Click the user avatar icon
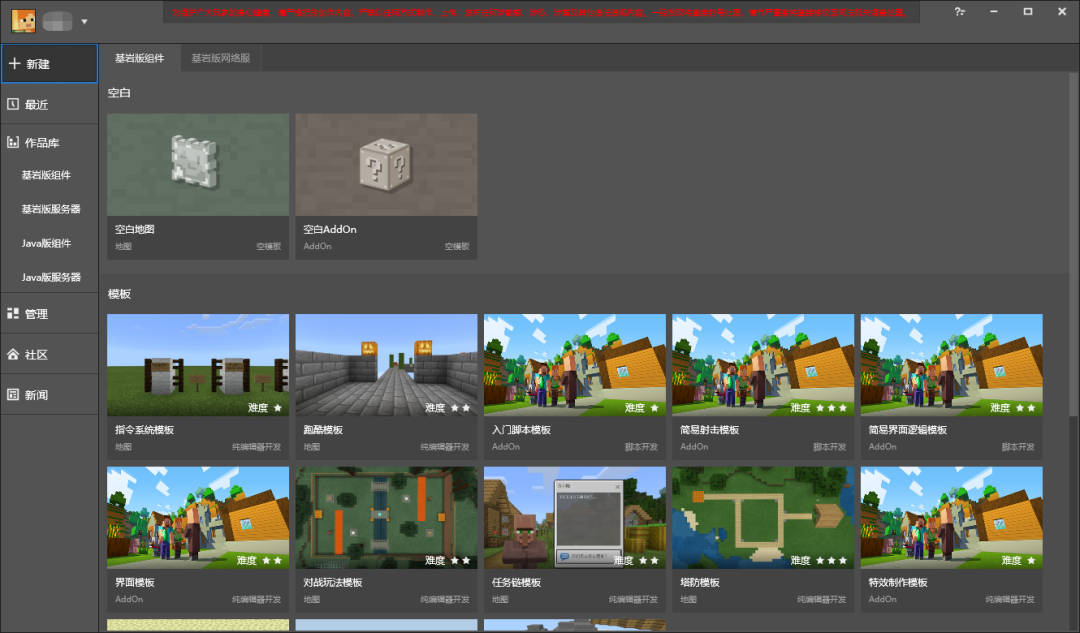This screenshot has width=1080, height=633. click(23, 21)
